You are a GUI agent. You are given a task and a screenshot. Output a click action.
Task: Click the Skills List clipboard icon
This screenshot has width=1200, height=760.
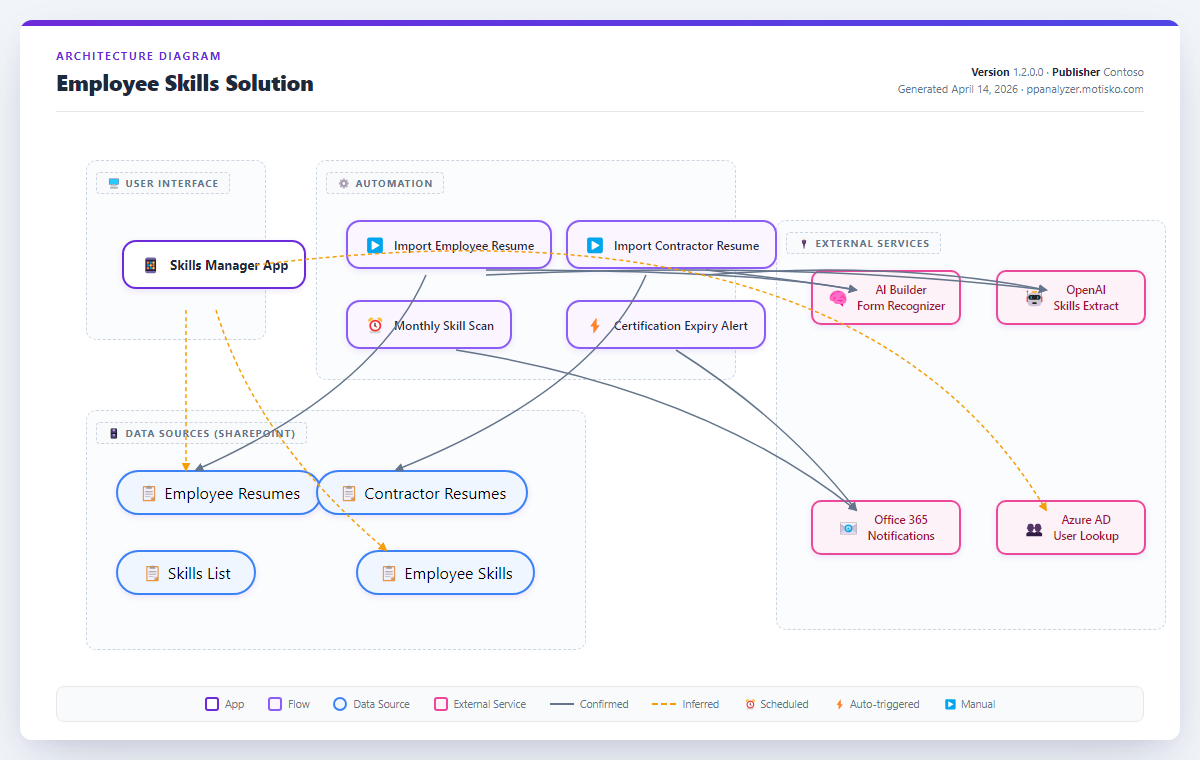click(152, 573)
